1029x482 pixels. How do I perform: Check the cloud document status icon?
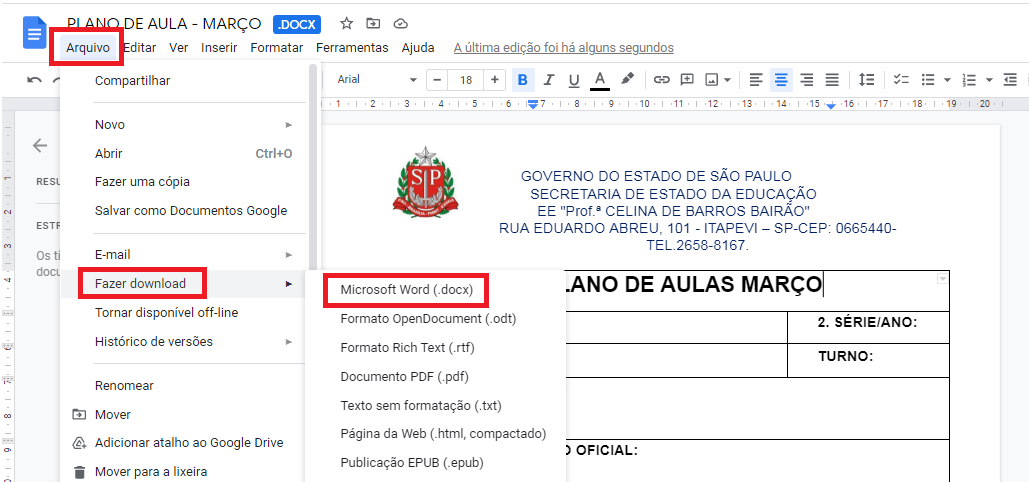[x=400, y=24]
